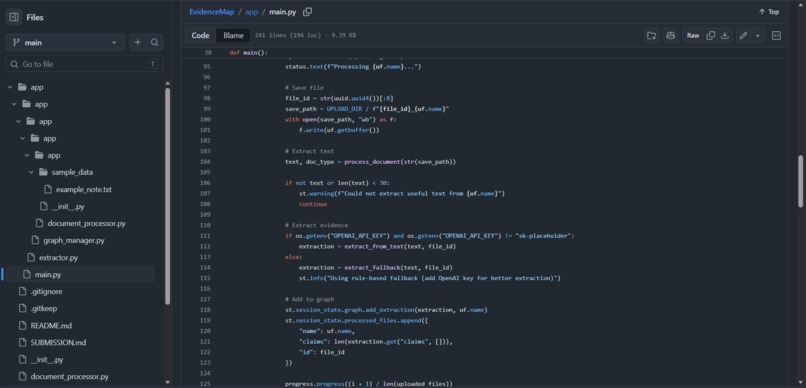This screenshot has height=388, width=806.
Task: Click the folder icon beside sample_data
Action: click(44, 172)
